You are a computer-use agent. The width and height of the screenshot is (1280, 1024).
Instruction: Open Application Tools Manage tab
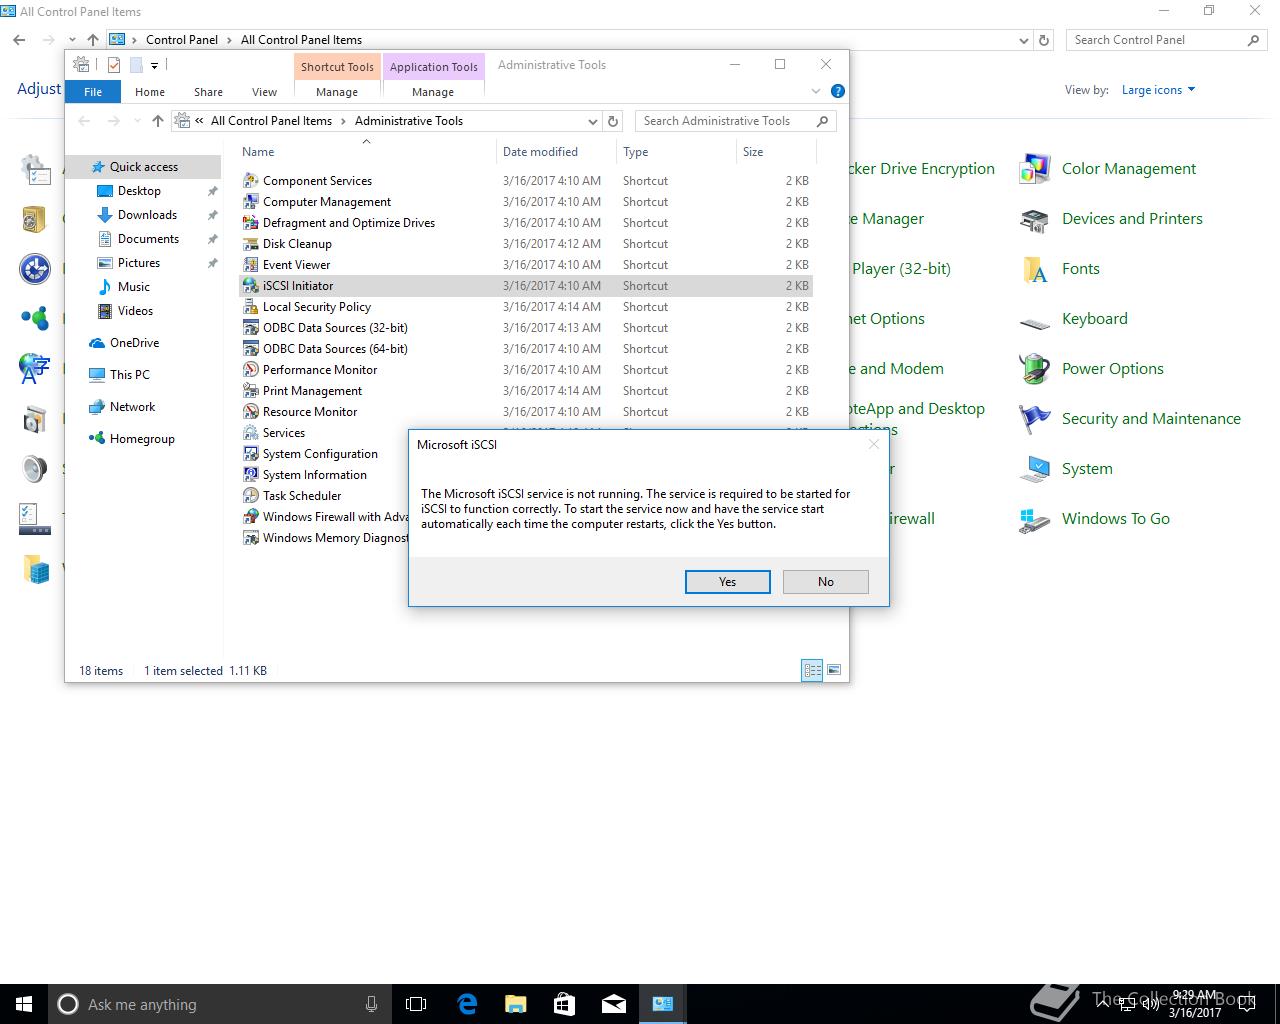point(433,92)
